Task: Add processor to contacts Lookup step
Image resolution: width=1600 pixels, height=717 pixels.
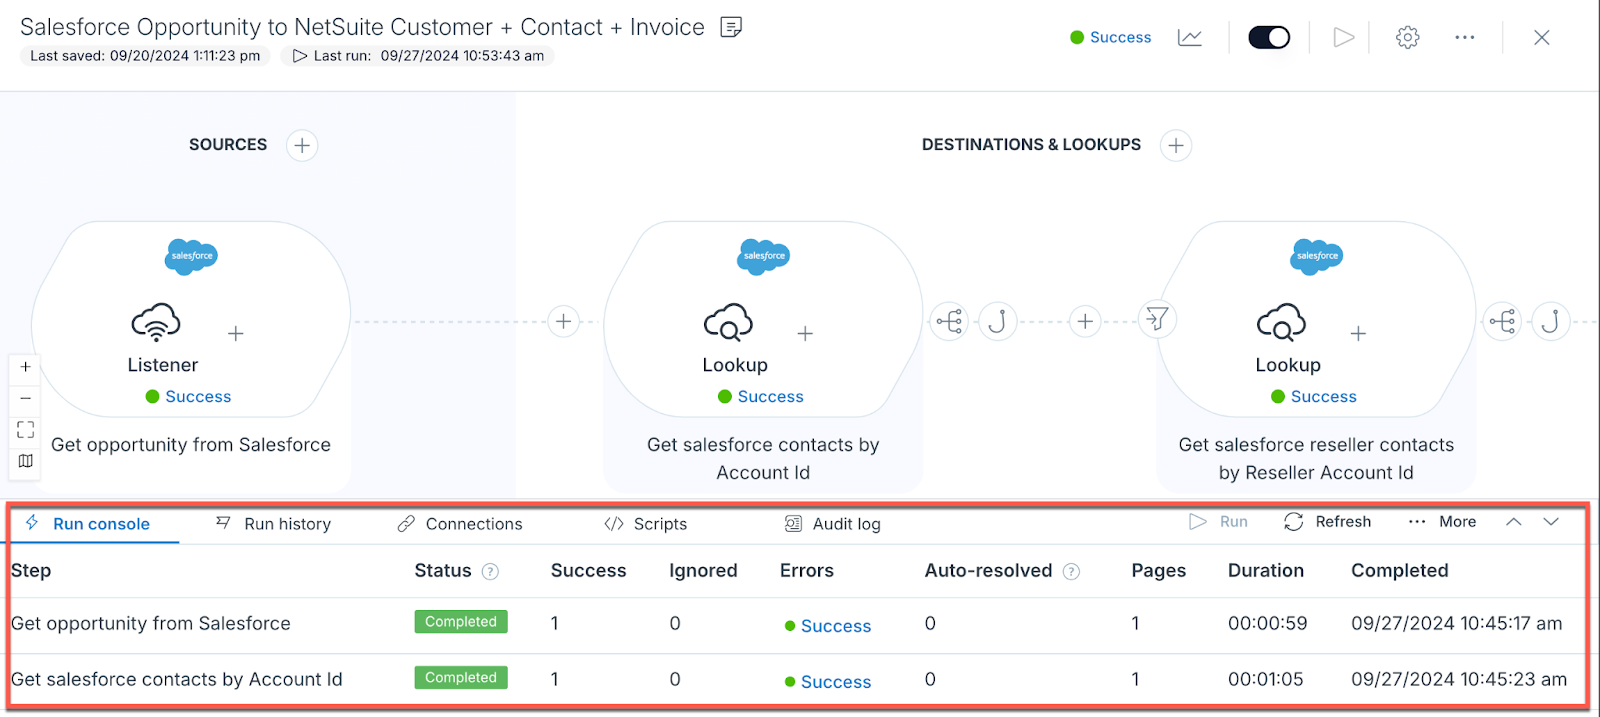Action: pos(805,333)
